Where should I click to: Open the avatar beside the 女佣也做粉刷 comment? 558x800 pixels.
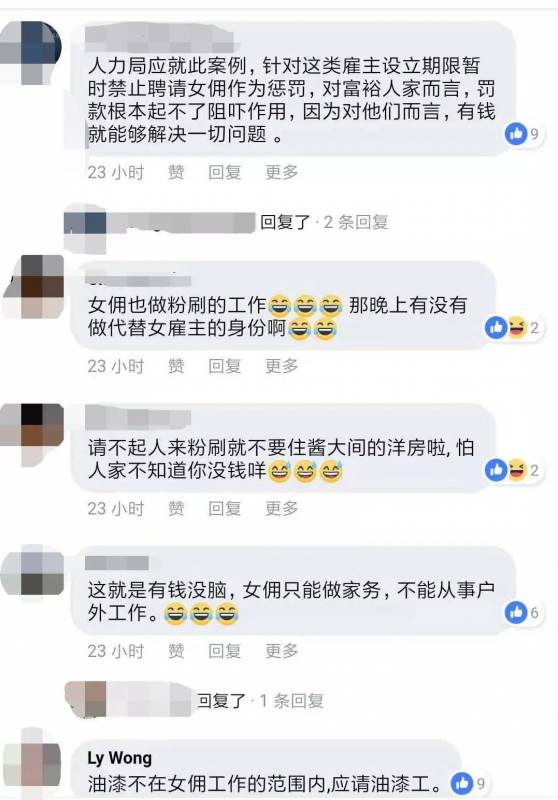[x=34, y=286]
